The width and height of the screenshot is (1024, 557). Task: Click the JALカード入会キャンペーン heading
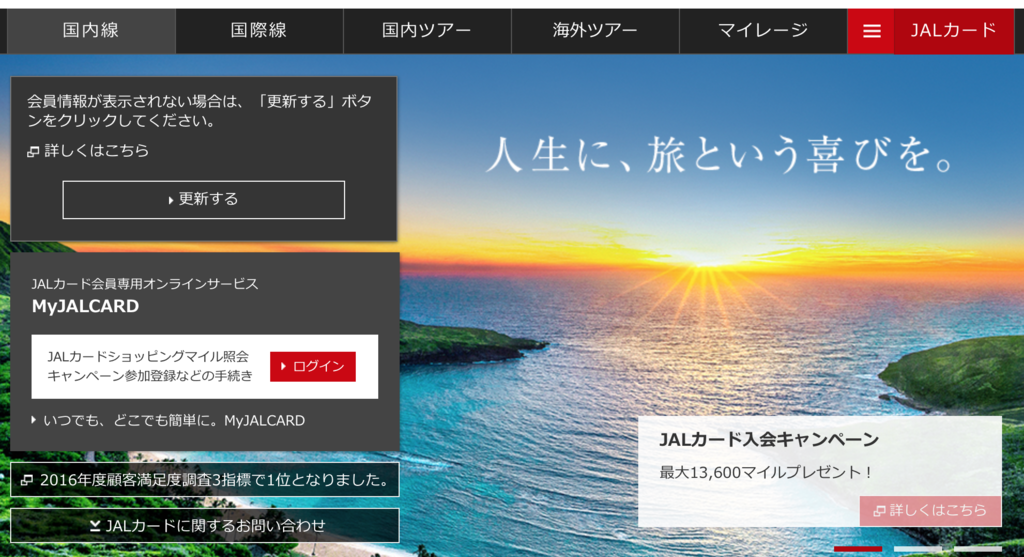[769, 440]
